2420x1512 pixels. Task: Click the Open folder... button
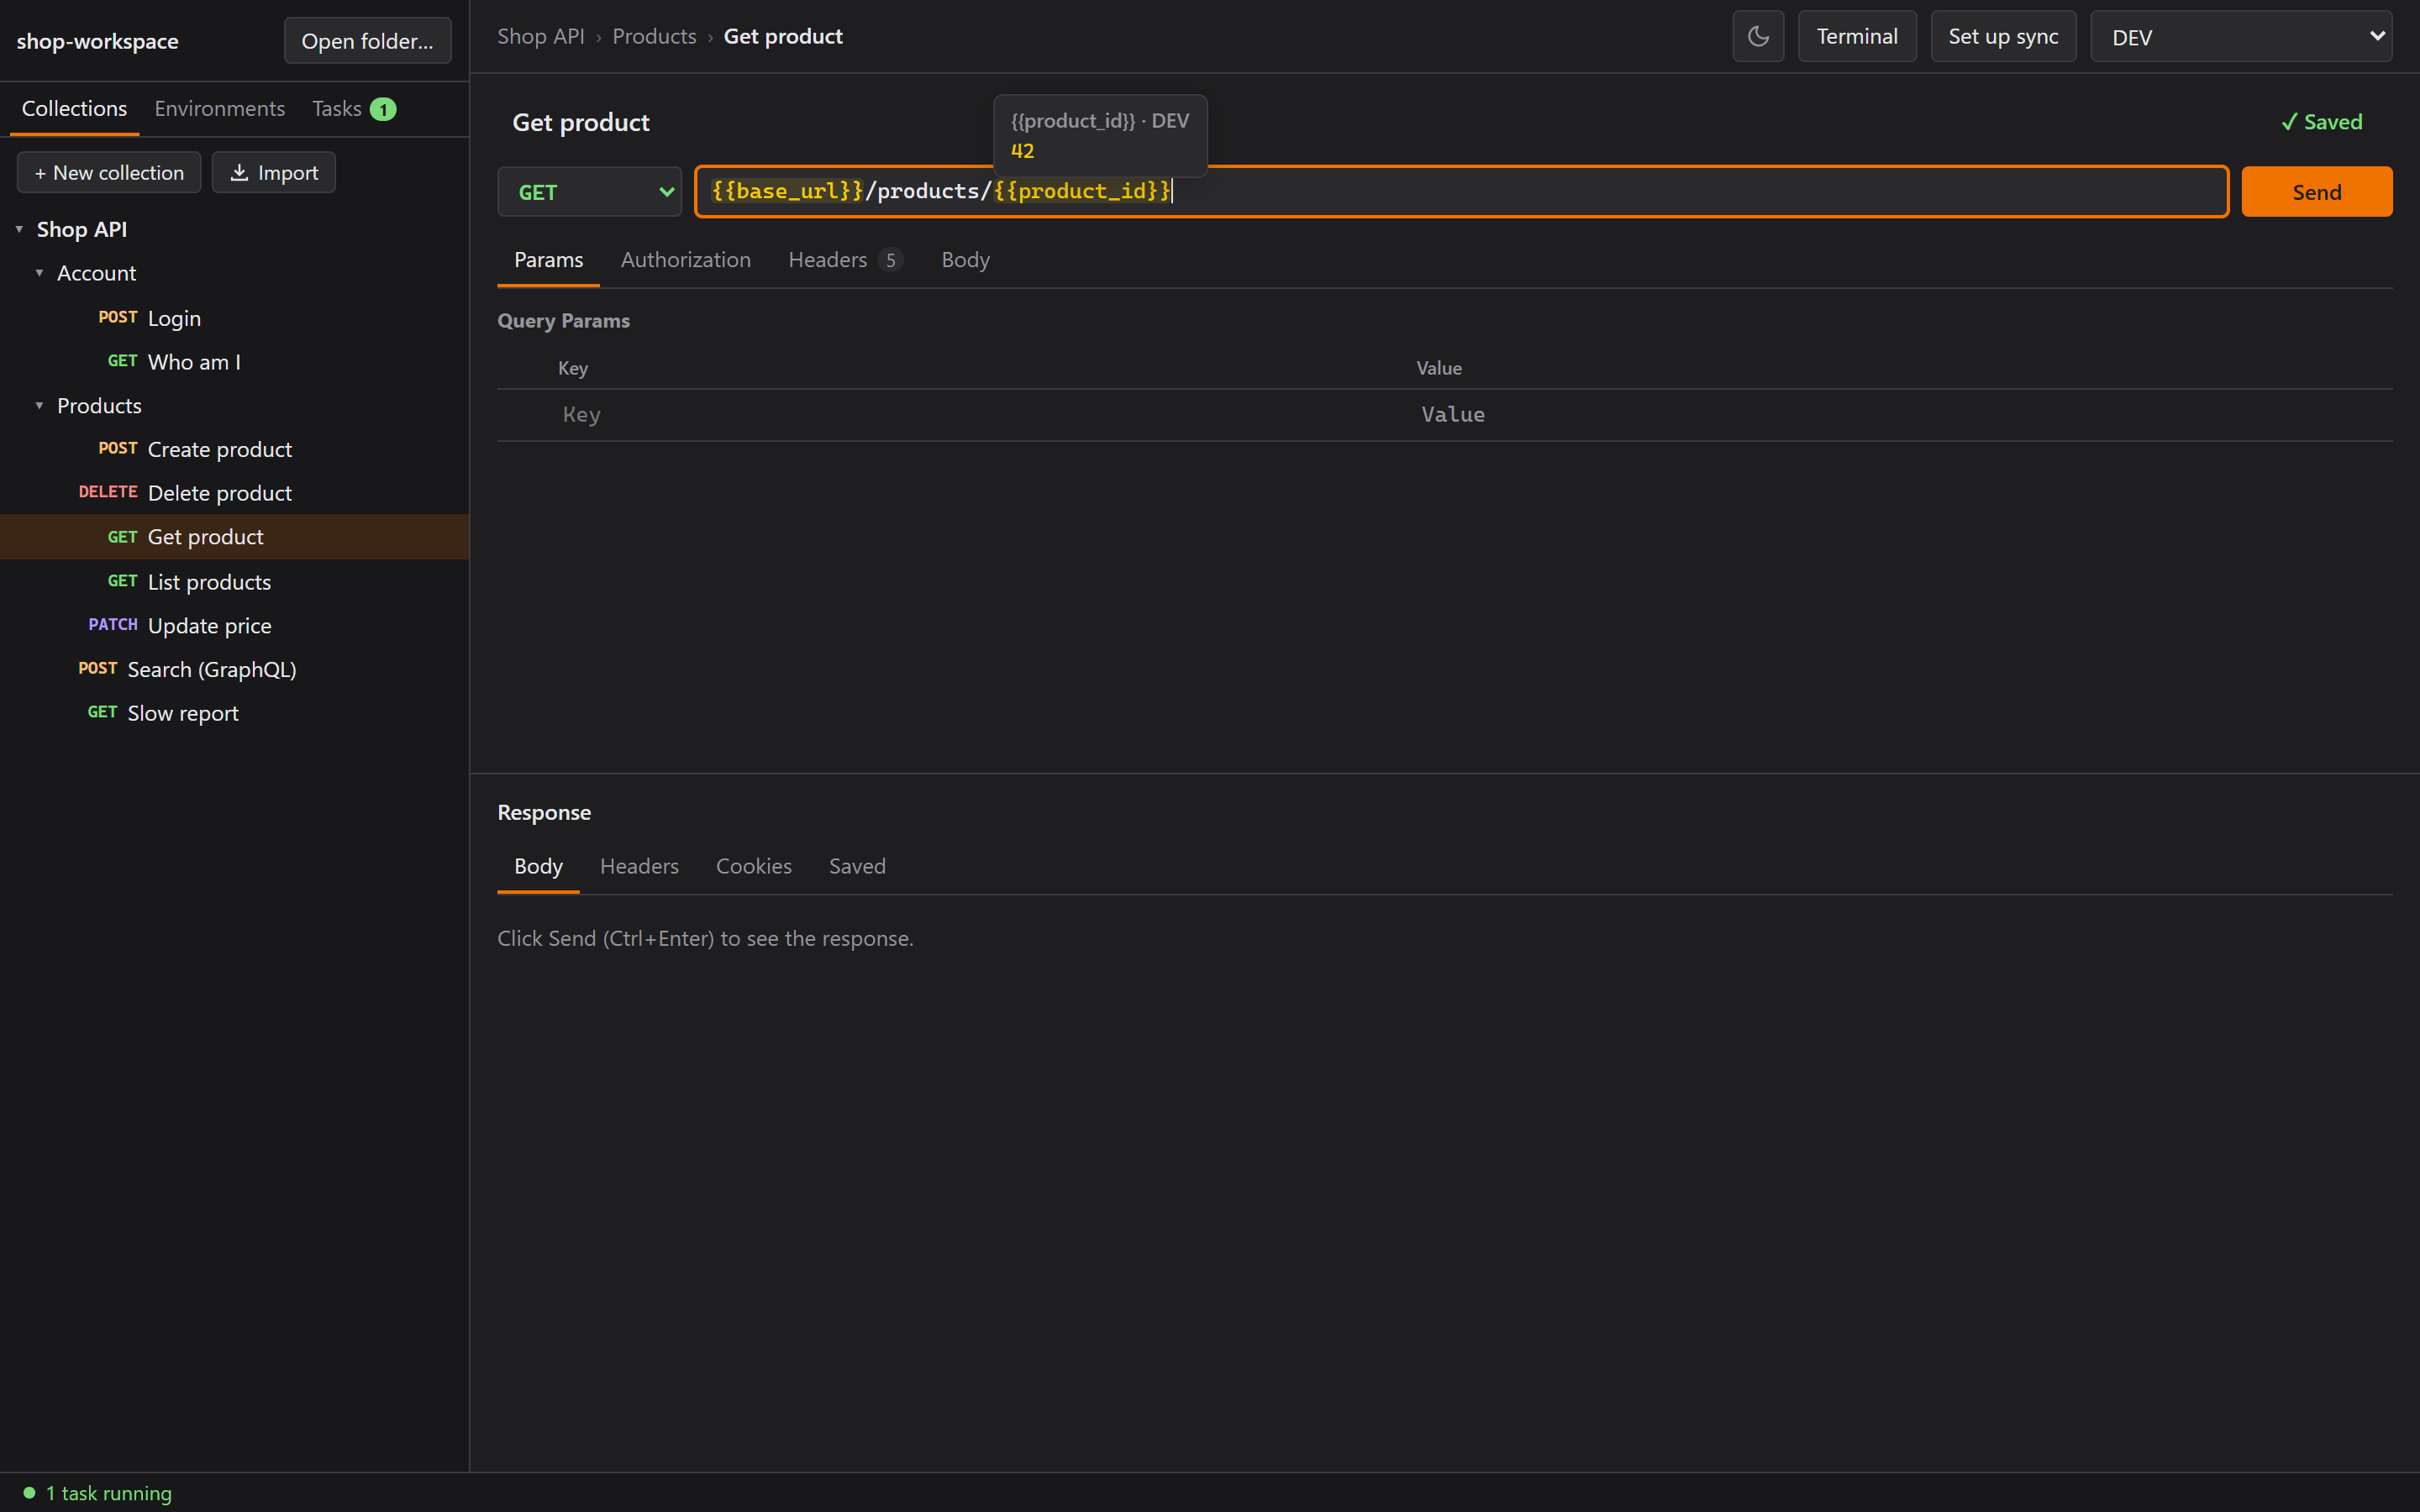(x=367, y=41)
